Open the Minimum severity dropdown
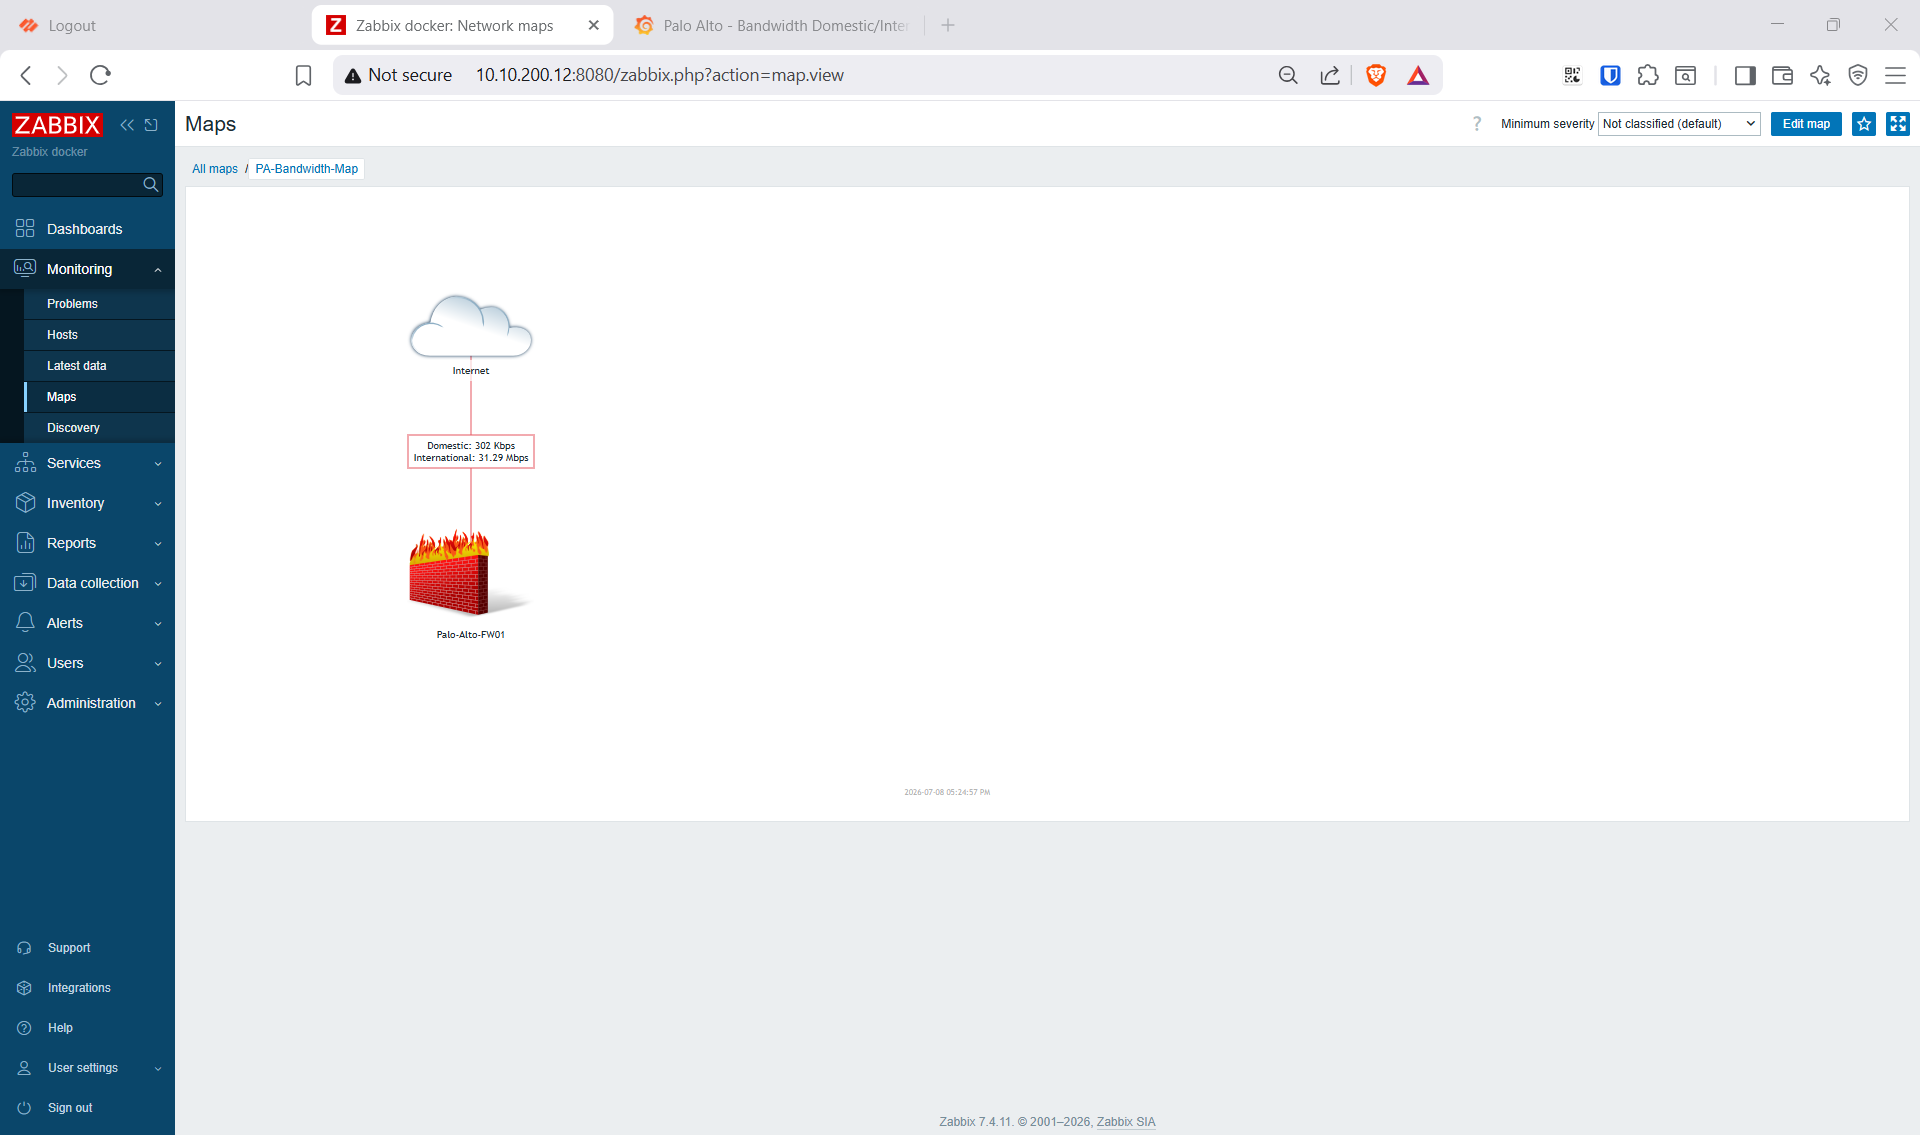This screenshot has width=1920, height=1135. [x=1679, y=124]
